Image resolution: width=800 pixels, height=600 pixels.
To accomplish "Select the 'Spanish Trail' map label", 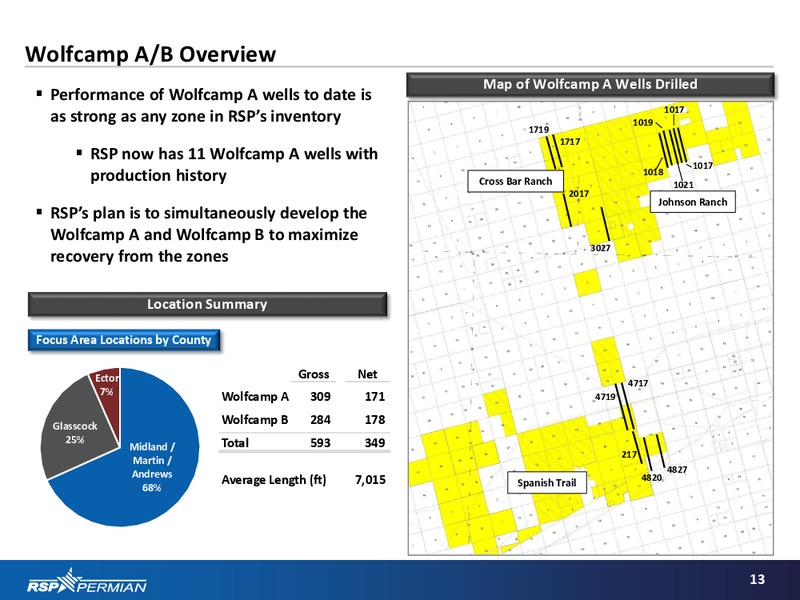I will click(546, 483).
